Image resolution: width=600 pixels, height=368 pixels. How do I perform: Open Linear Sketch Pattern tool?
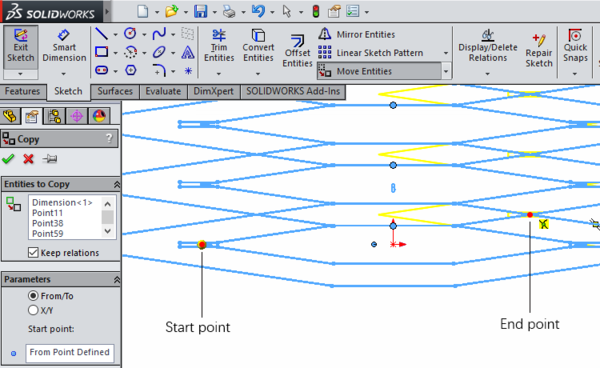[370, 52]
